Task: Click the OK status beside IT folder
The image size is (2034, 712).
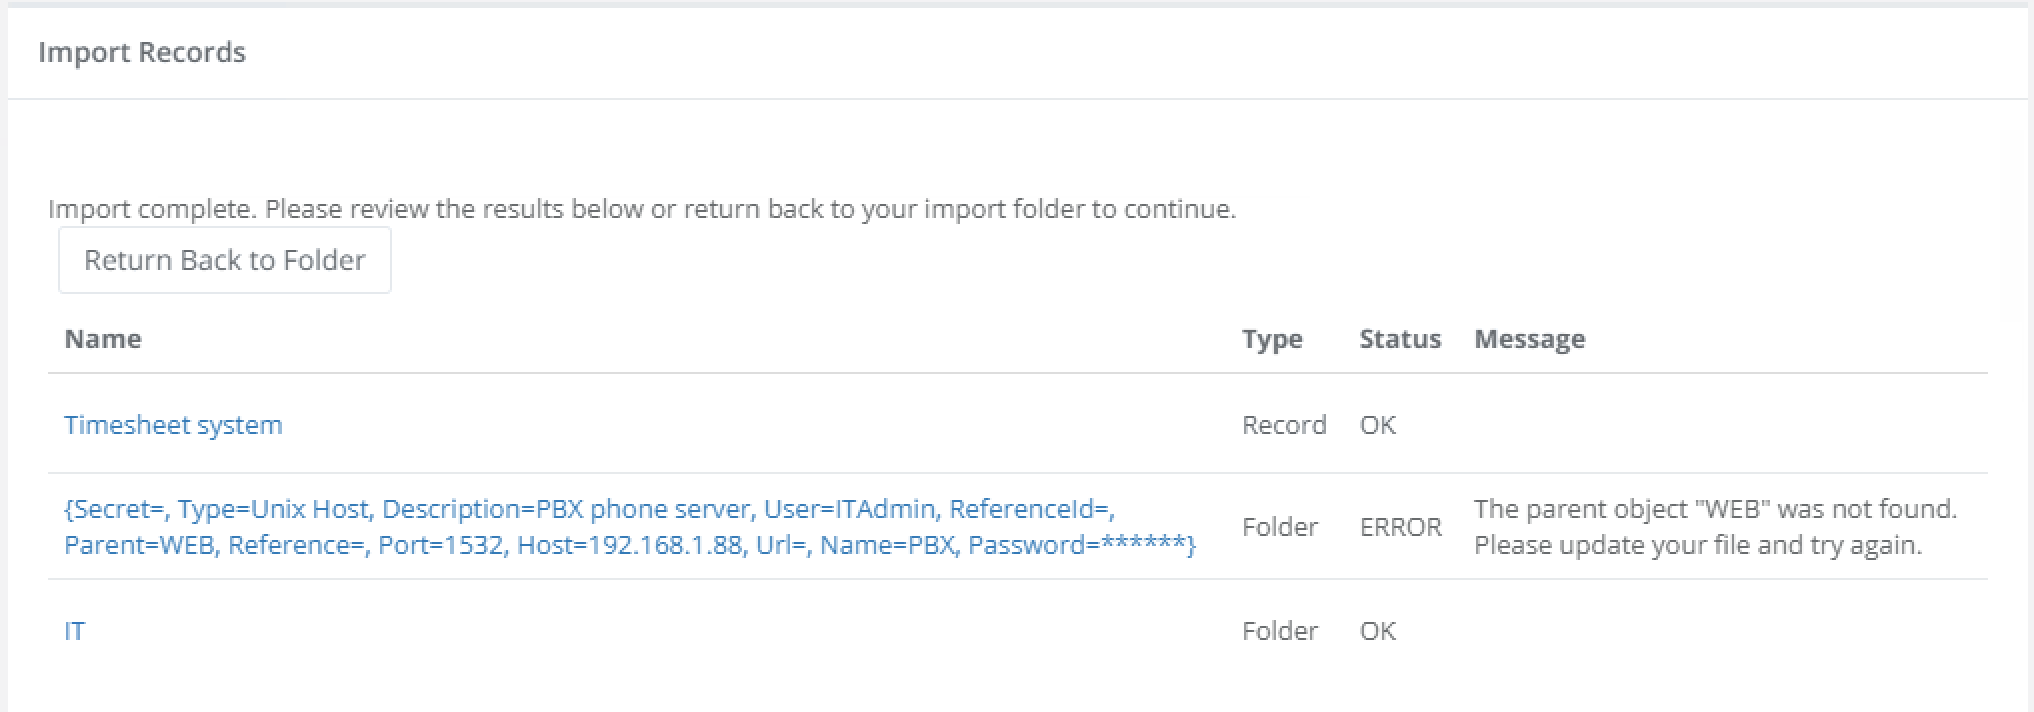Action: click(1379, 630)
